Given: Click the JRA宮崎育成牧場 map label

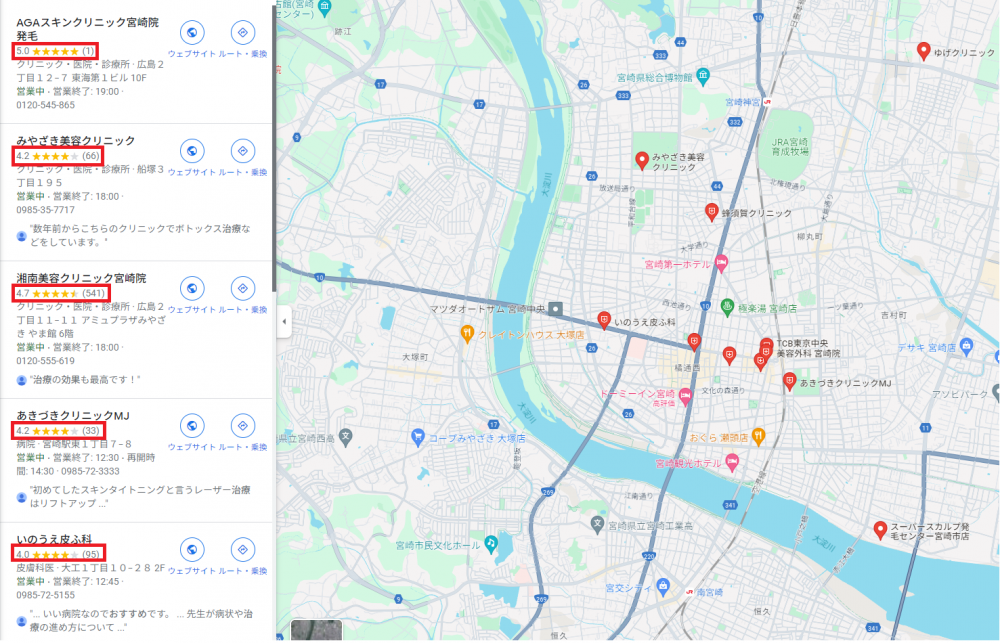Looking at the screenshot, I should pos(790,147).
